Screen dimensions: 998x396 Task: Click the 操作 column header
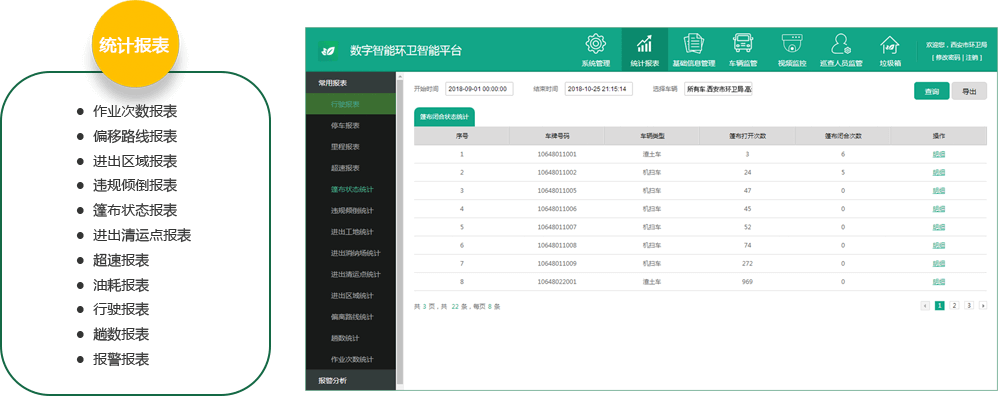pos(939,136)
